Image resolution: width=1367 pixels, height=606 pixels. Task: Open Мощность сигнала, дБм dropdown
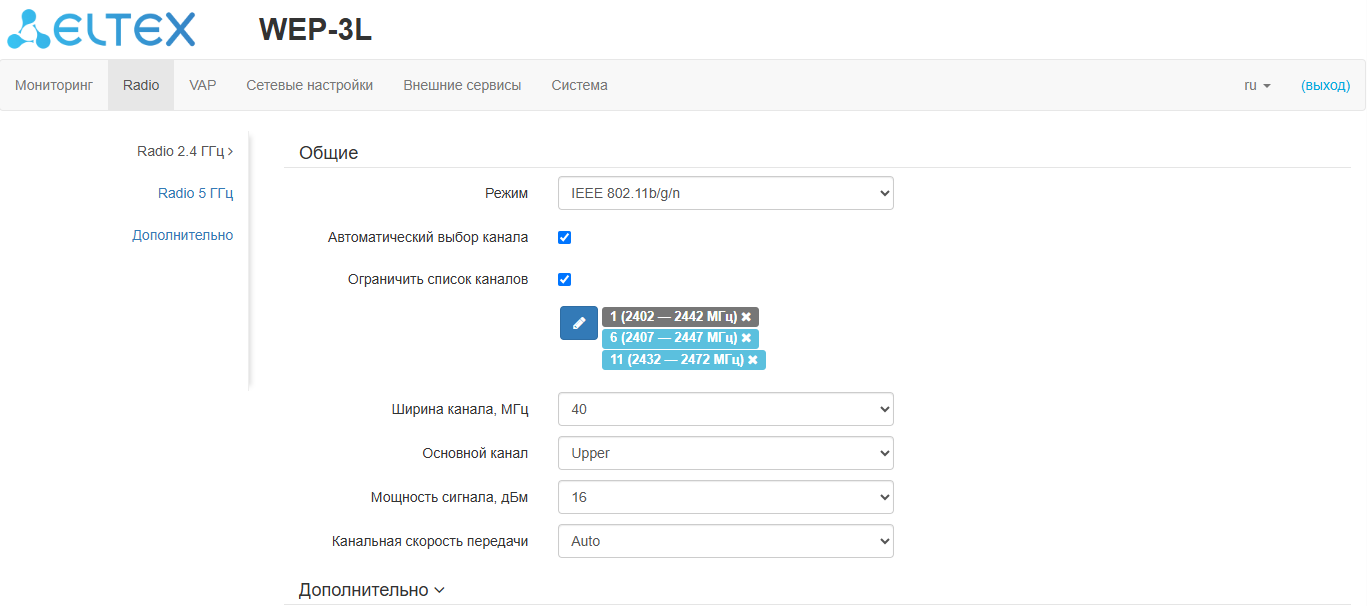click(725, 497)
